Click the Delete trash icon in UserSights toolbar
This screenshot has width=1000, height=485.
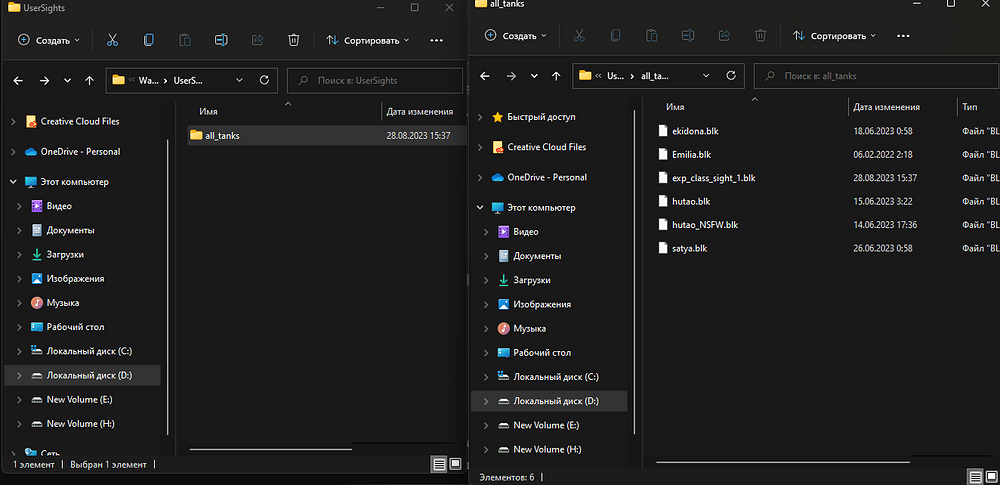click(x=293, y=40)
